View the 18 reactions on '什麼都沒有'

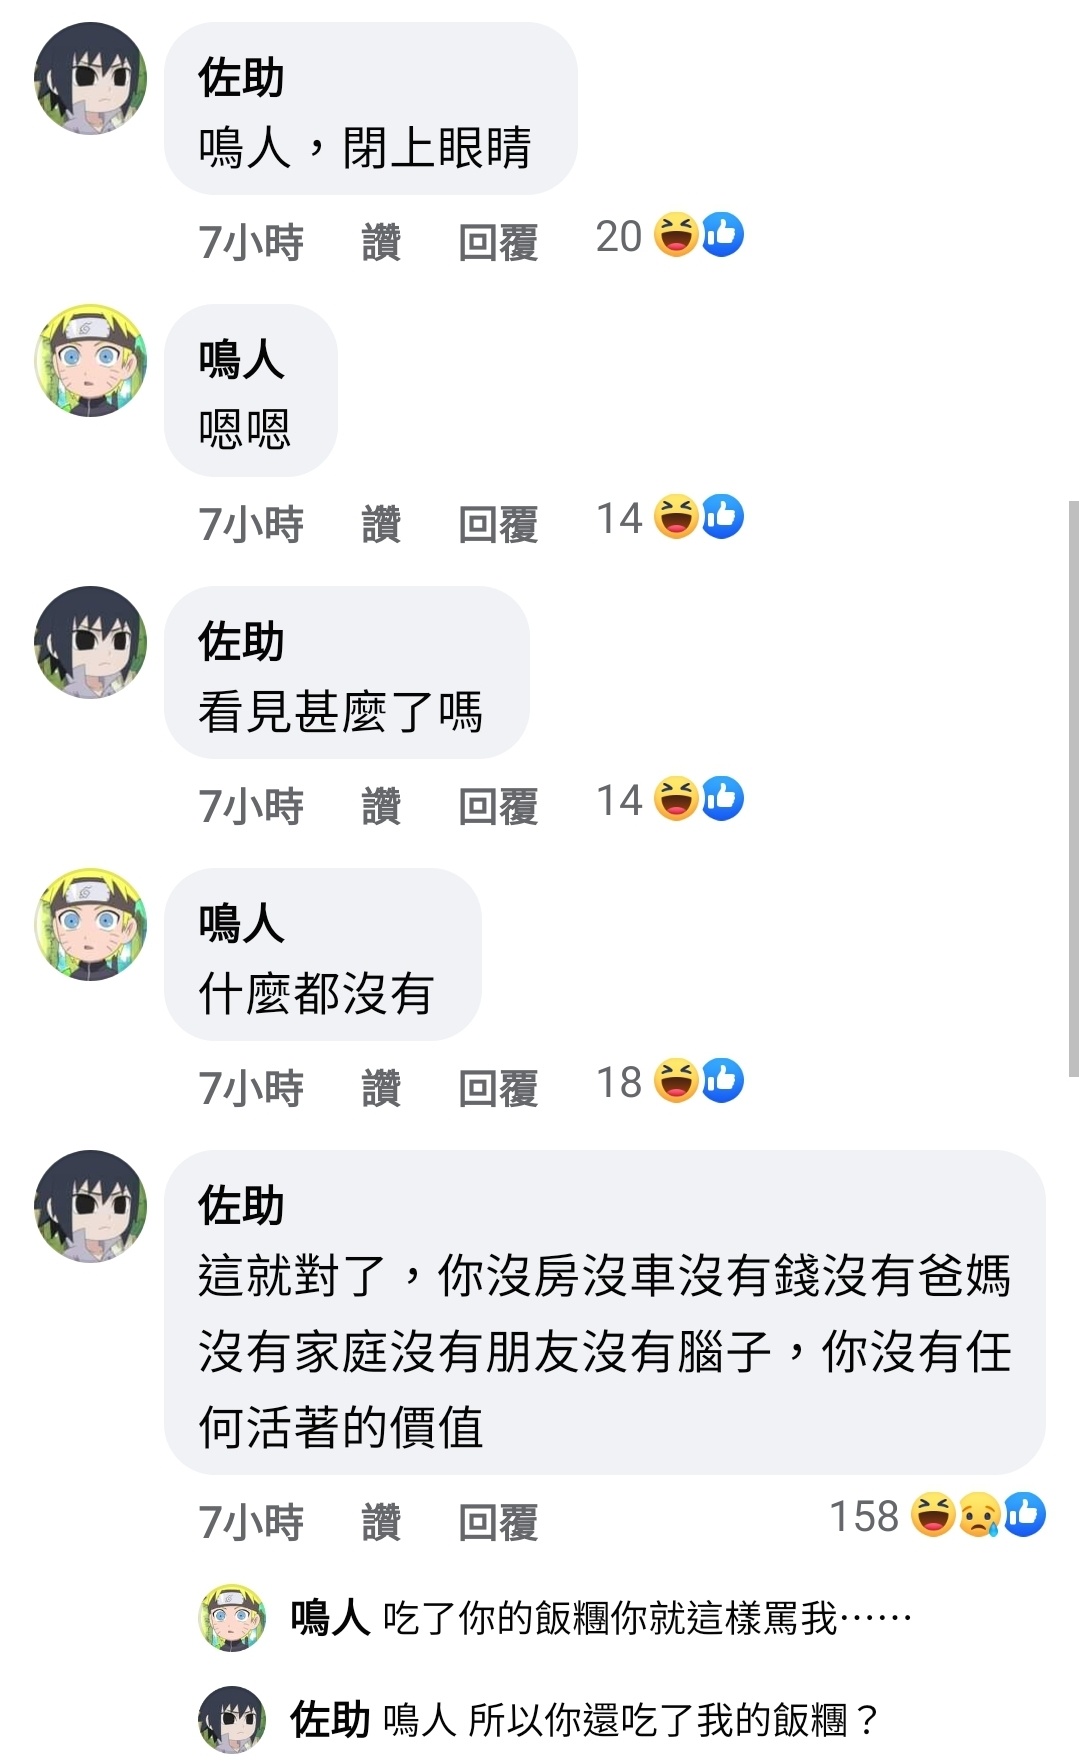669,1081
